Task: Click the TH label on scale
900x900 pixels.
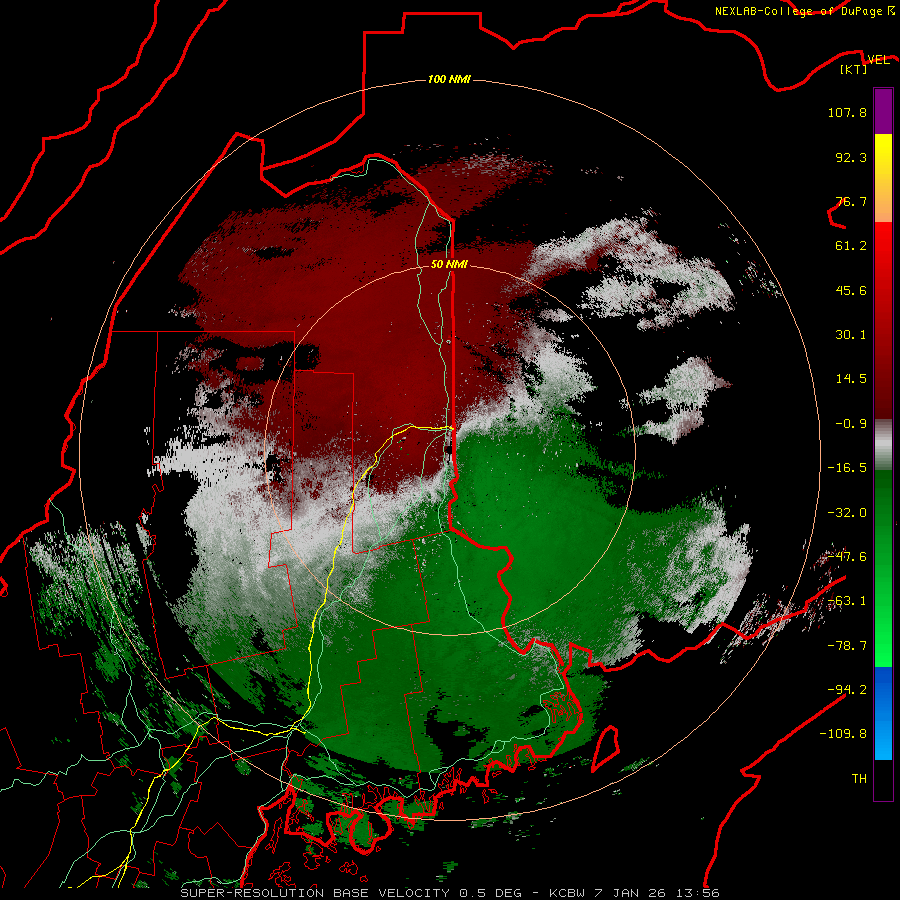Action: [859, 779]
